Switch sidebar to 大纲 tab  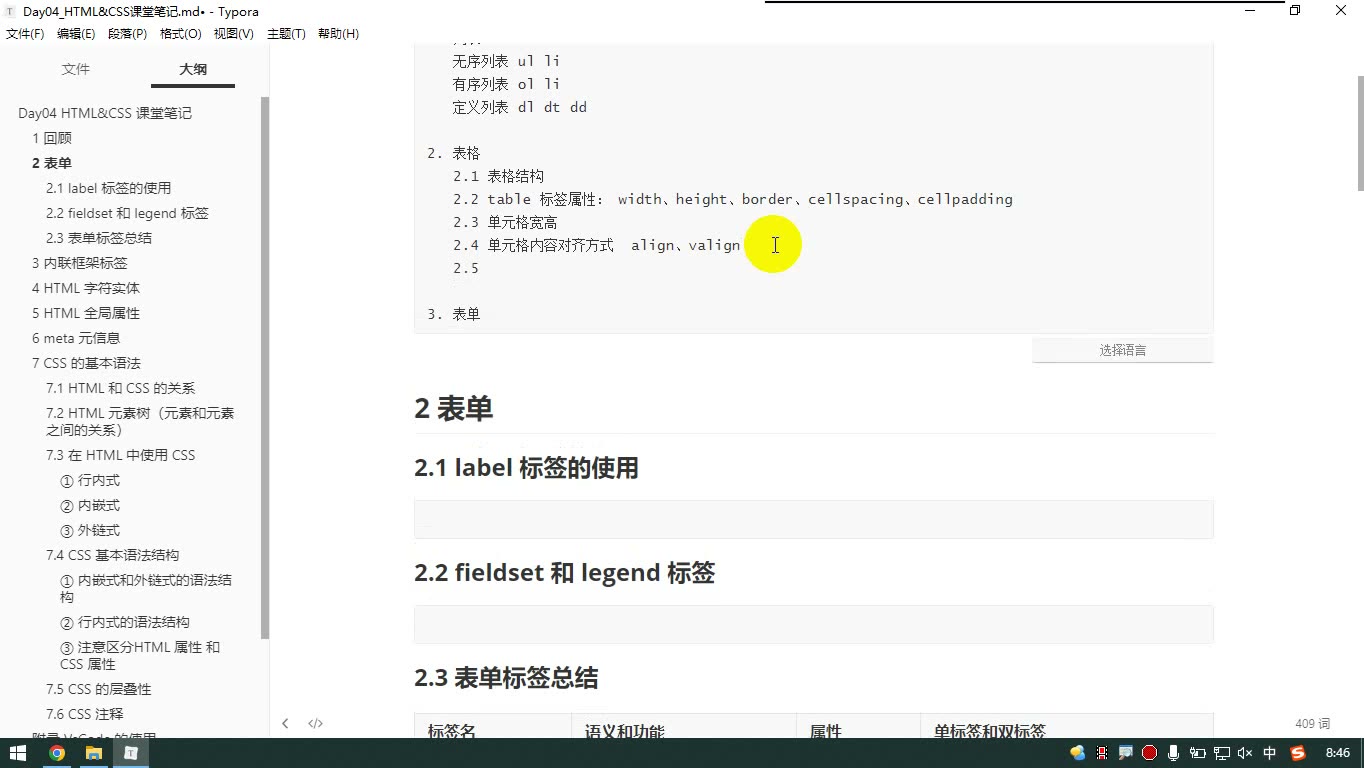coord(193,69)
